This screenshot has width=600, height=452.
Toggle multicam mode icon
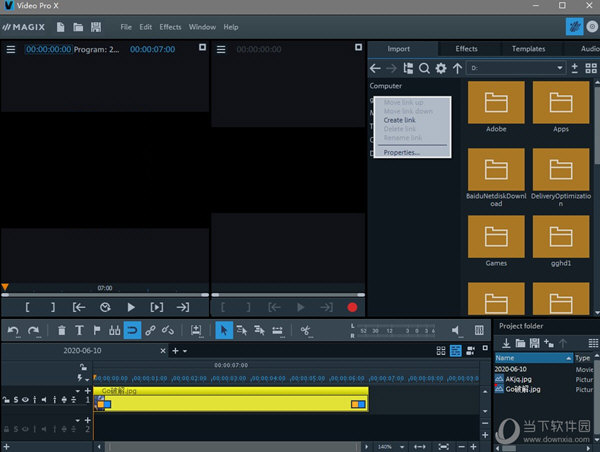coord(470,351)
